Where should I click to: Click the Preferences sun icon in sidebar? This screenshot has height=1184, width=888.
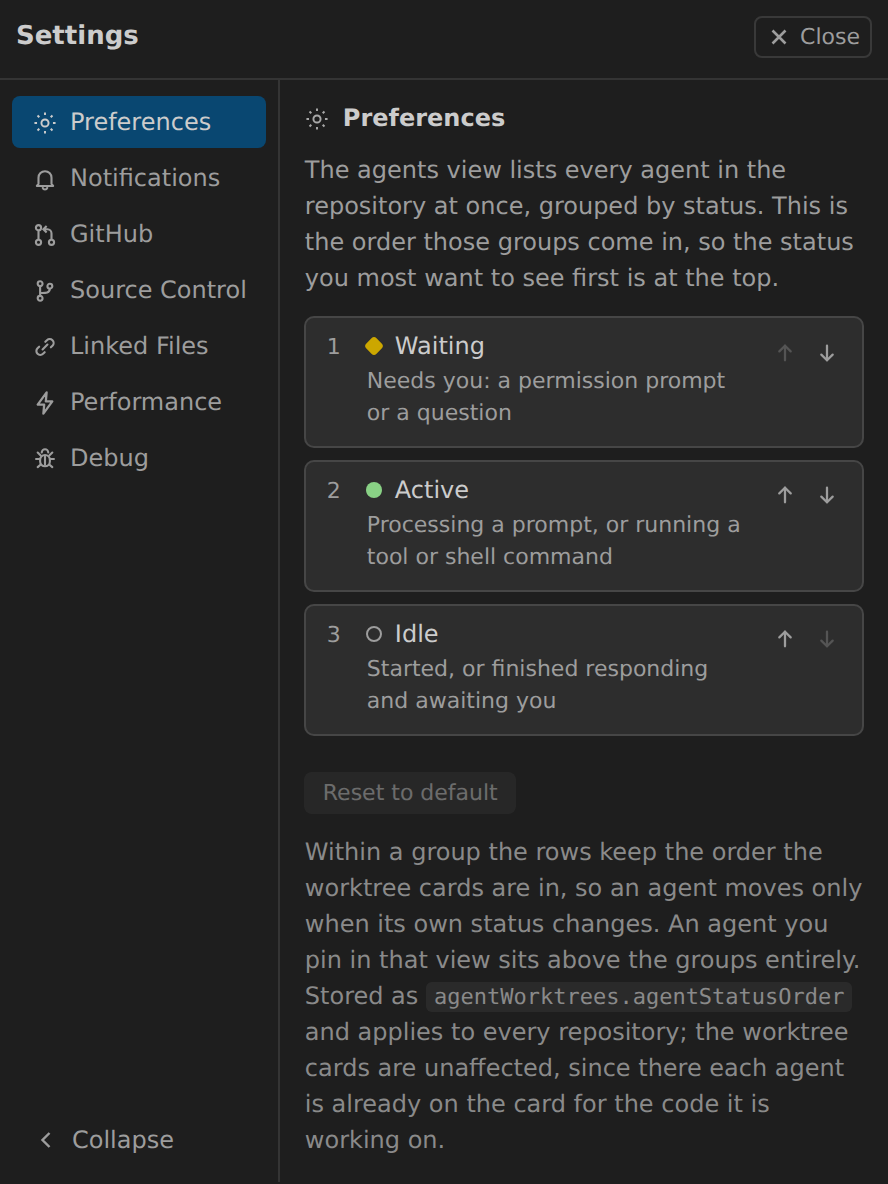click(45, 122)
